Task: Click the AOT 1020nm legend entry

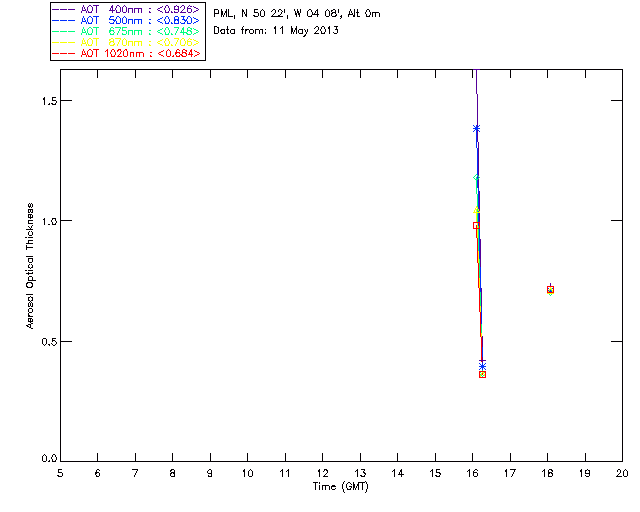Action: point(126,53)
